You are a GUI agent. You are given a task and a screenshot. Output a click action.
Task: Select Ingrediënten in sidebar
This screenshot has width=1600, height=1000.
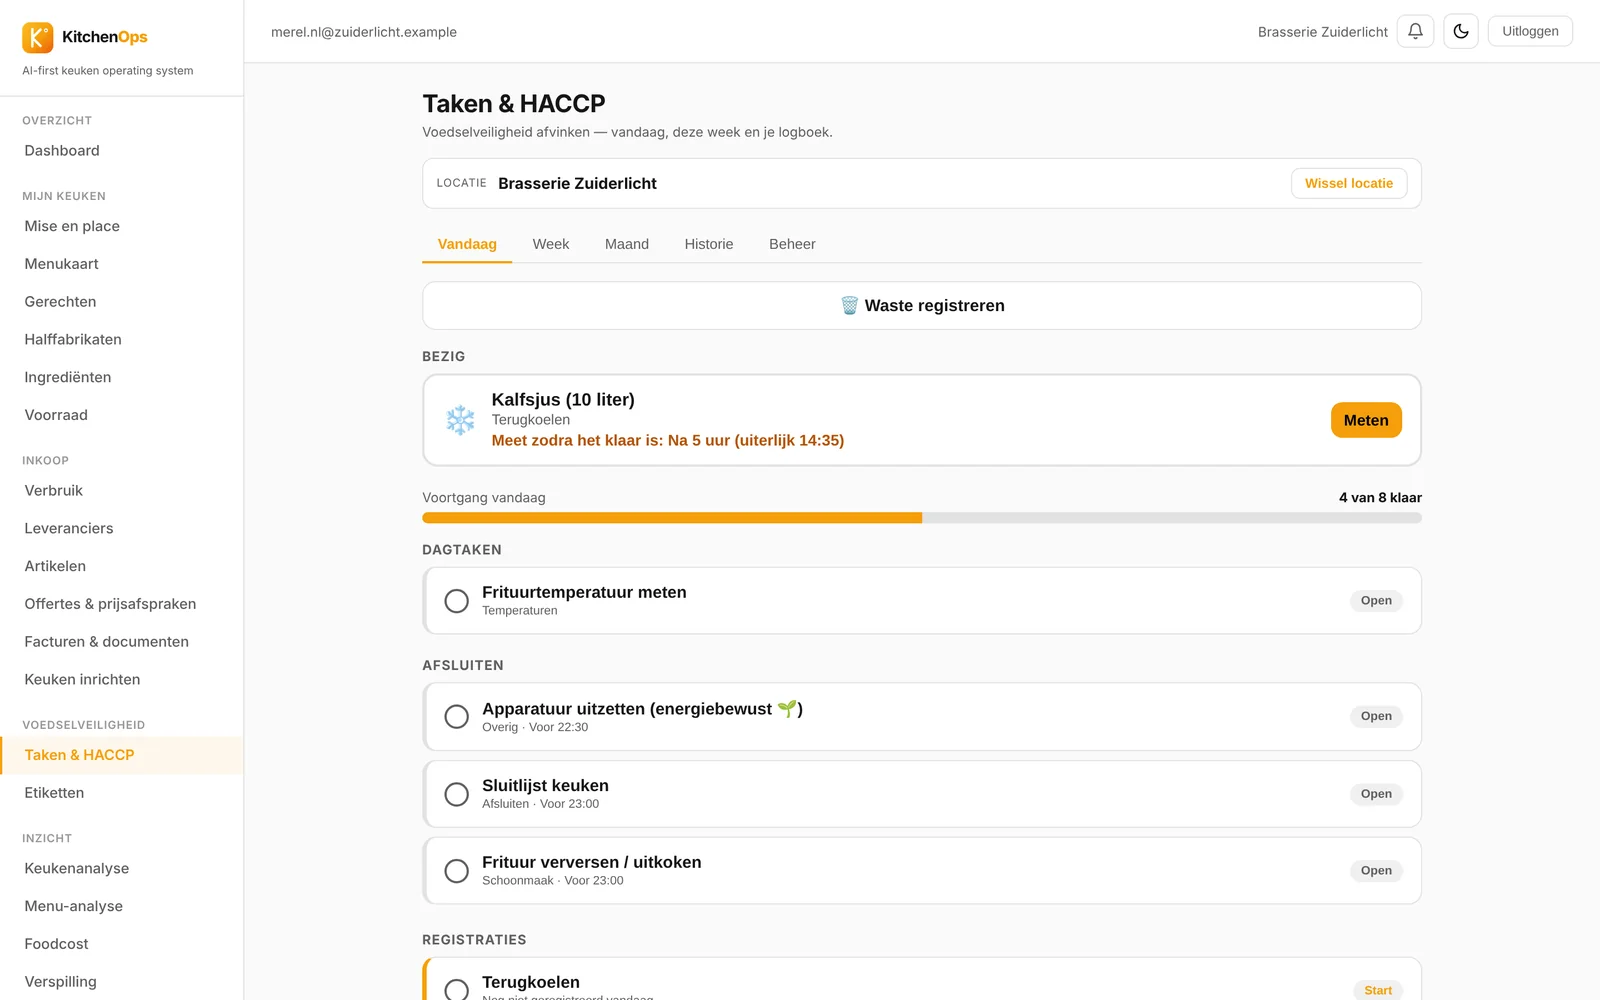click(x=68, y=377)
